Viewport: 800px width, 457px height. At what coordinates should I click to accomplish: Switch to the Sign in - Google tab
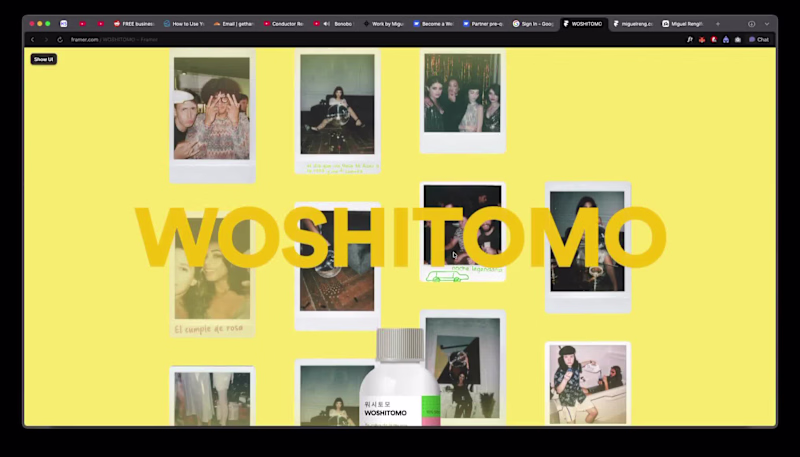pyautogui.click(x=533, y=23)
